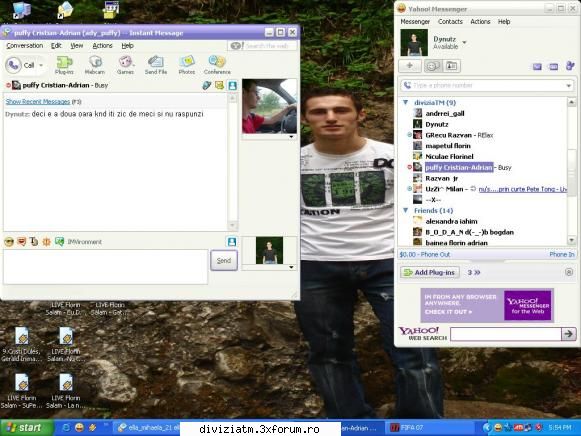This screenshot has width=581, height=436.
Task: Open the View menu in the chat window
Action: point(77,46)
